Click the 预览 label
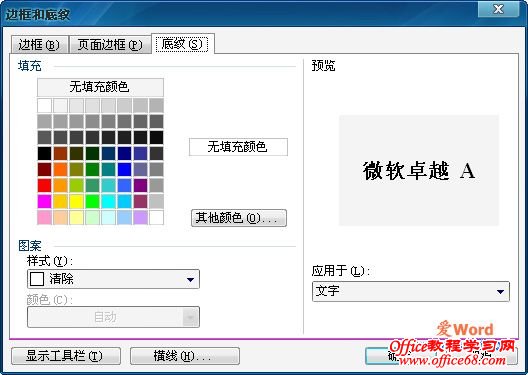This screenshot has width=528, height=375. pos(323,66)
